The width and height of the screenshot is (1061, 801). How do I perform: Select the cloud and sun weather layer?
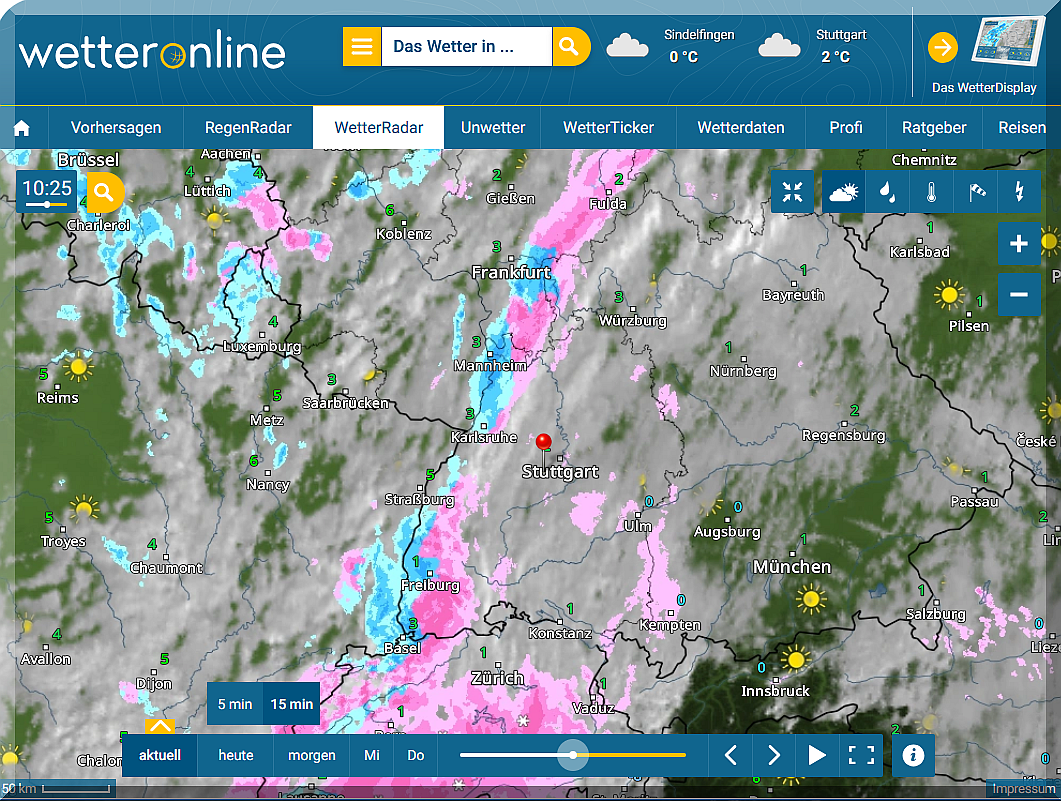click(845, 191)
